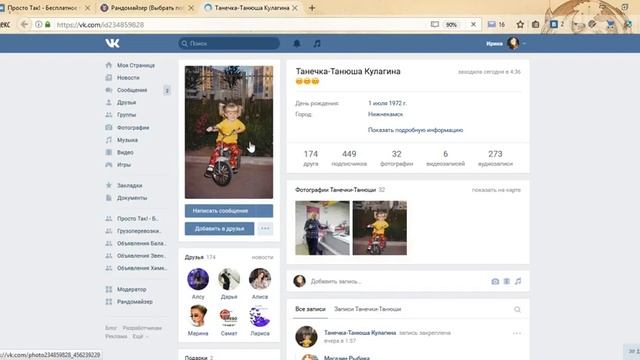Search wall posts with magnifier icon
640x360 pixels.
[x=517, y=309]
